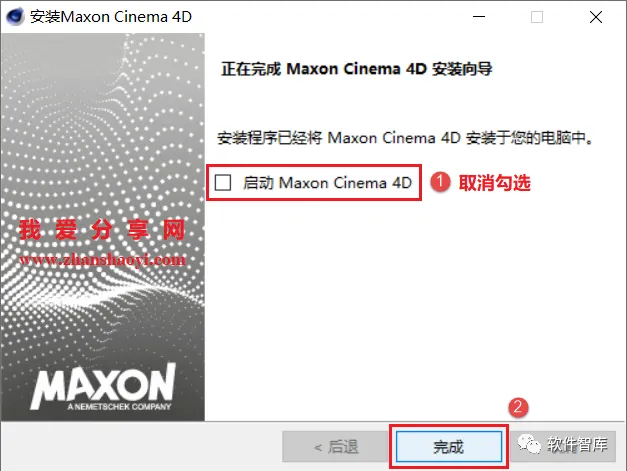Close the Maxon Cinema 4D installer window
This screenshot has width=627, height=471.
point(596,17)
